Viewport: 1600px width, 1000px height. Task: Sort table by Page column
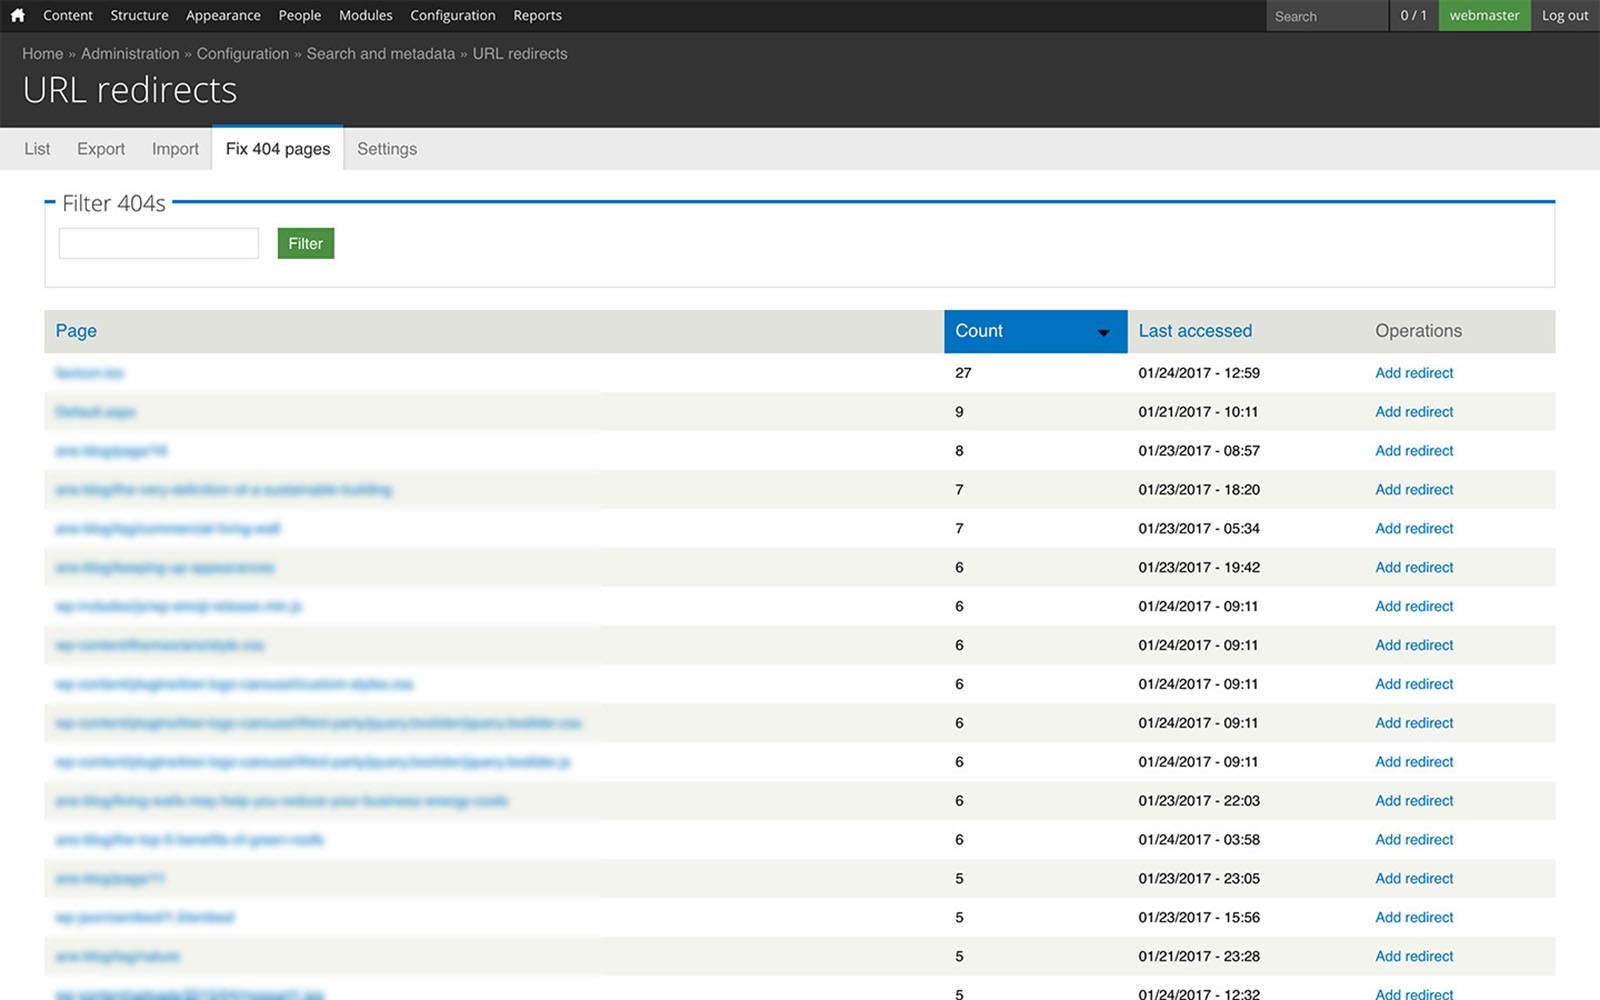coord(76,331)
